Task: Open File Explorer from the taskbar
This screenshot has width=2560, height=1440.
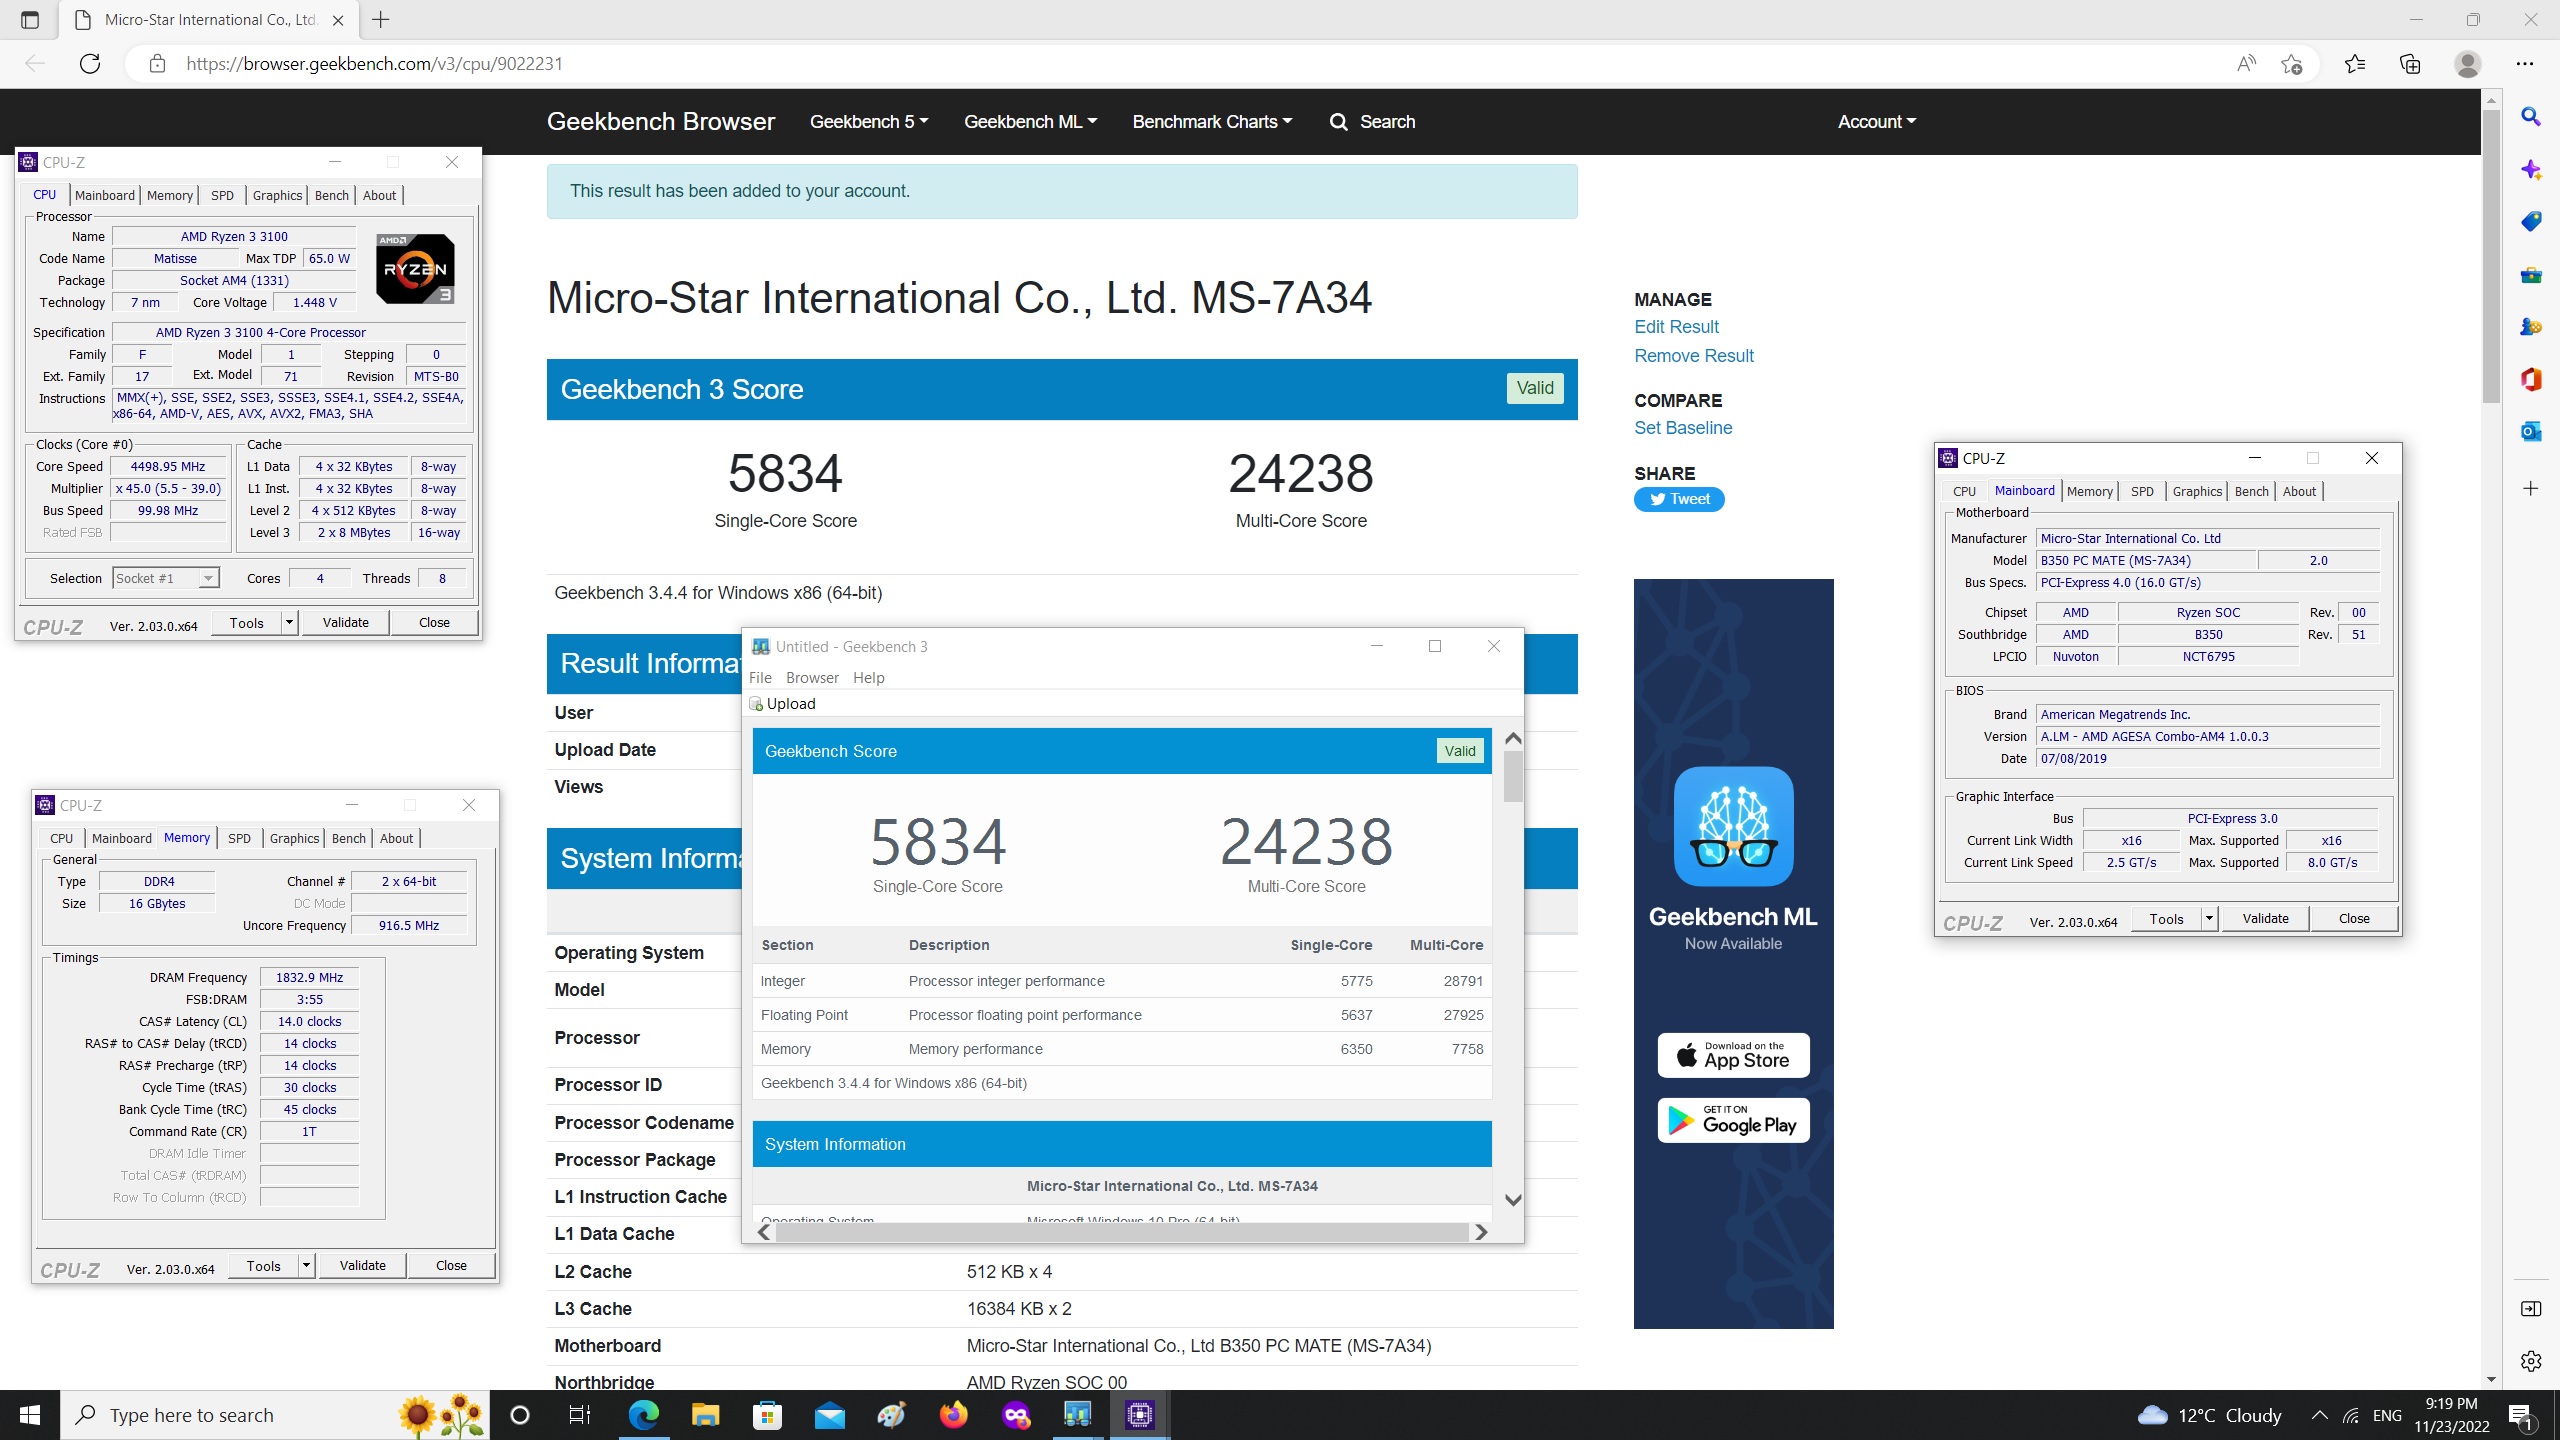Action: coord(706,1415)
